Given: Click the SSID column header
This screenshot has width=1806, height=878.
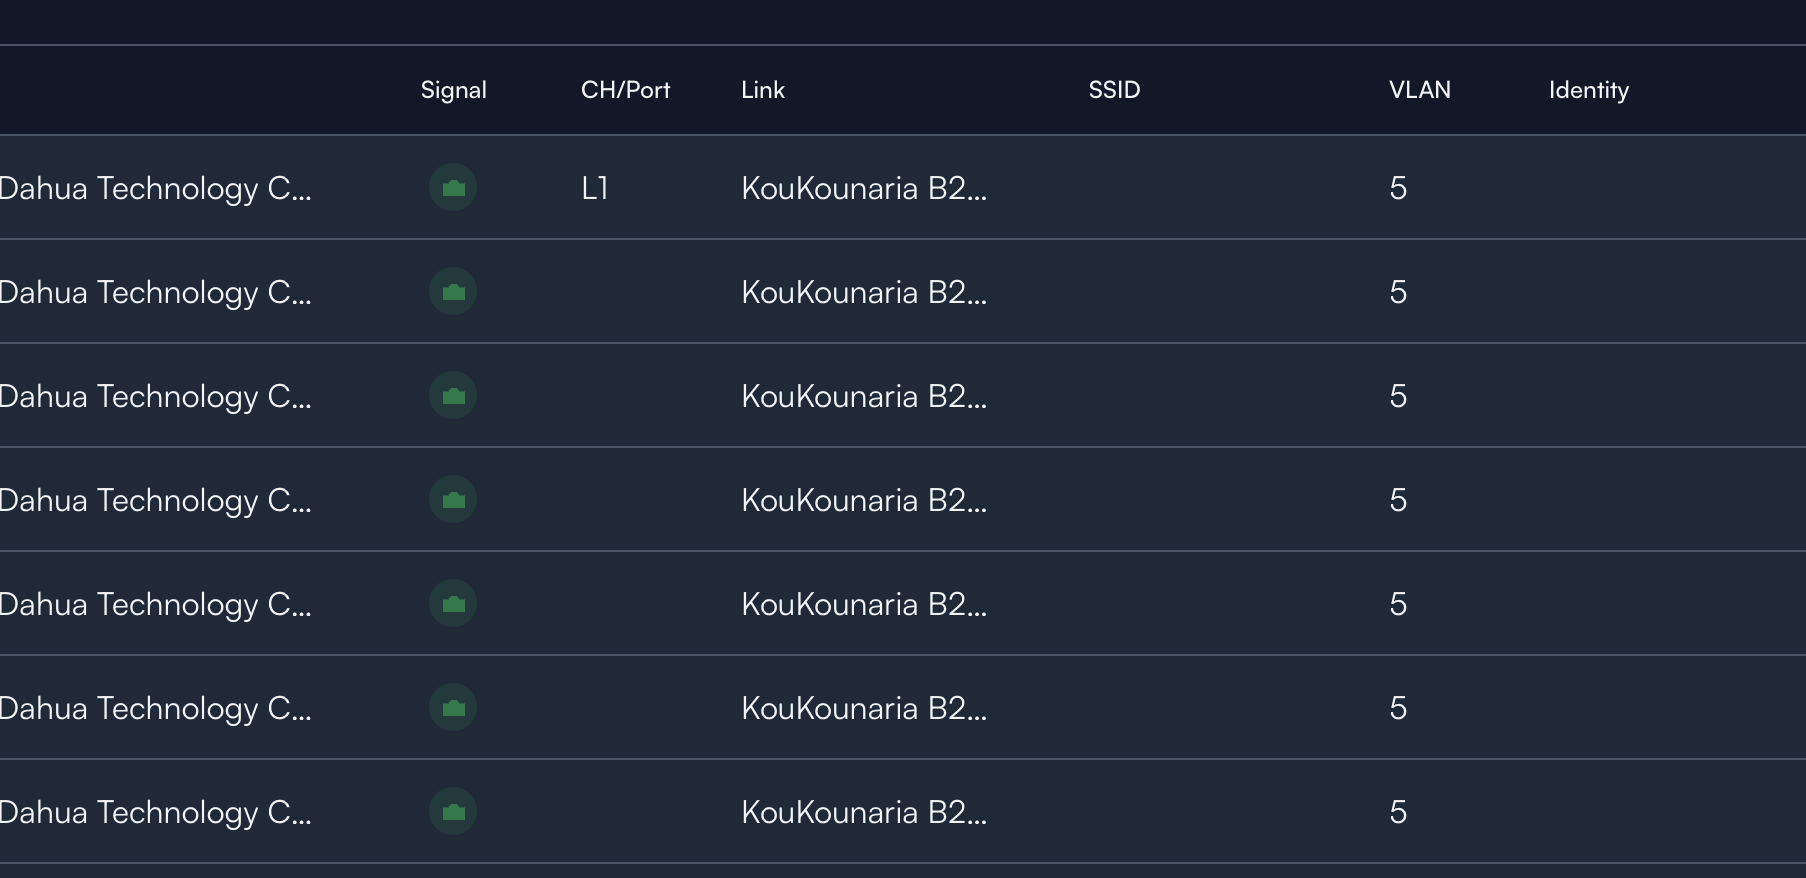Looking at the screenshot, I should pos(1114,90).
